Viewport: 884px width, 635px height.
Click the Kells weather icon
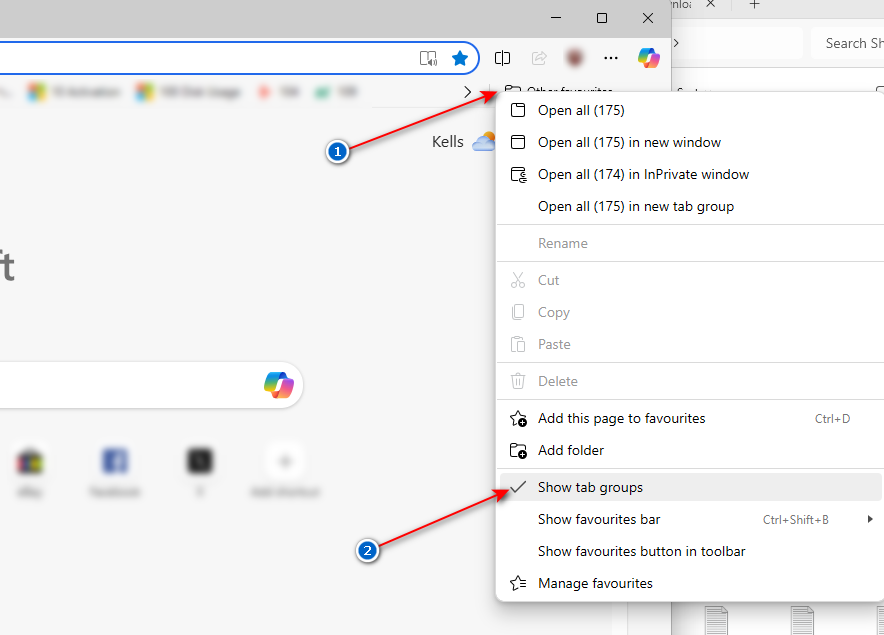(x=484, y=142)
